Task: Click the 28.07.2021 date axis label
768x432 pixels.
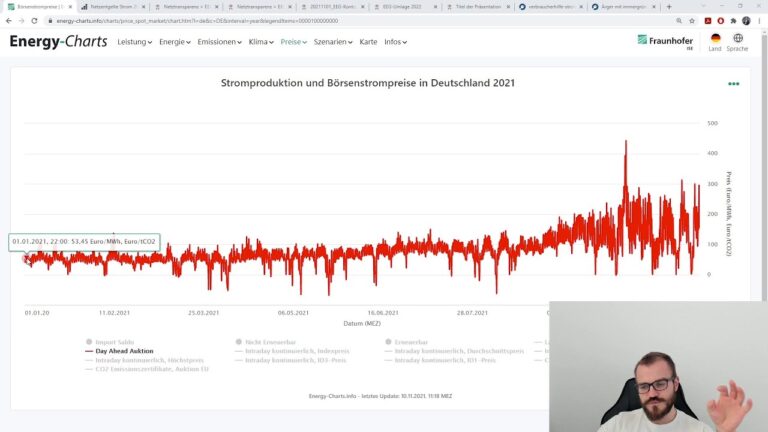Action: point(472,312)
